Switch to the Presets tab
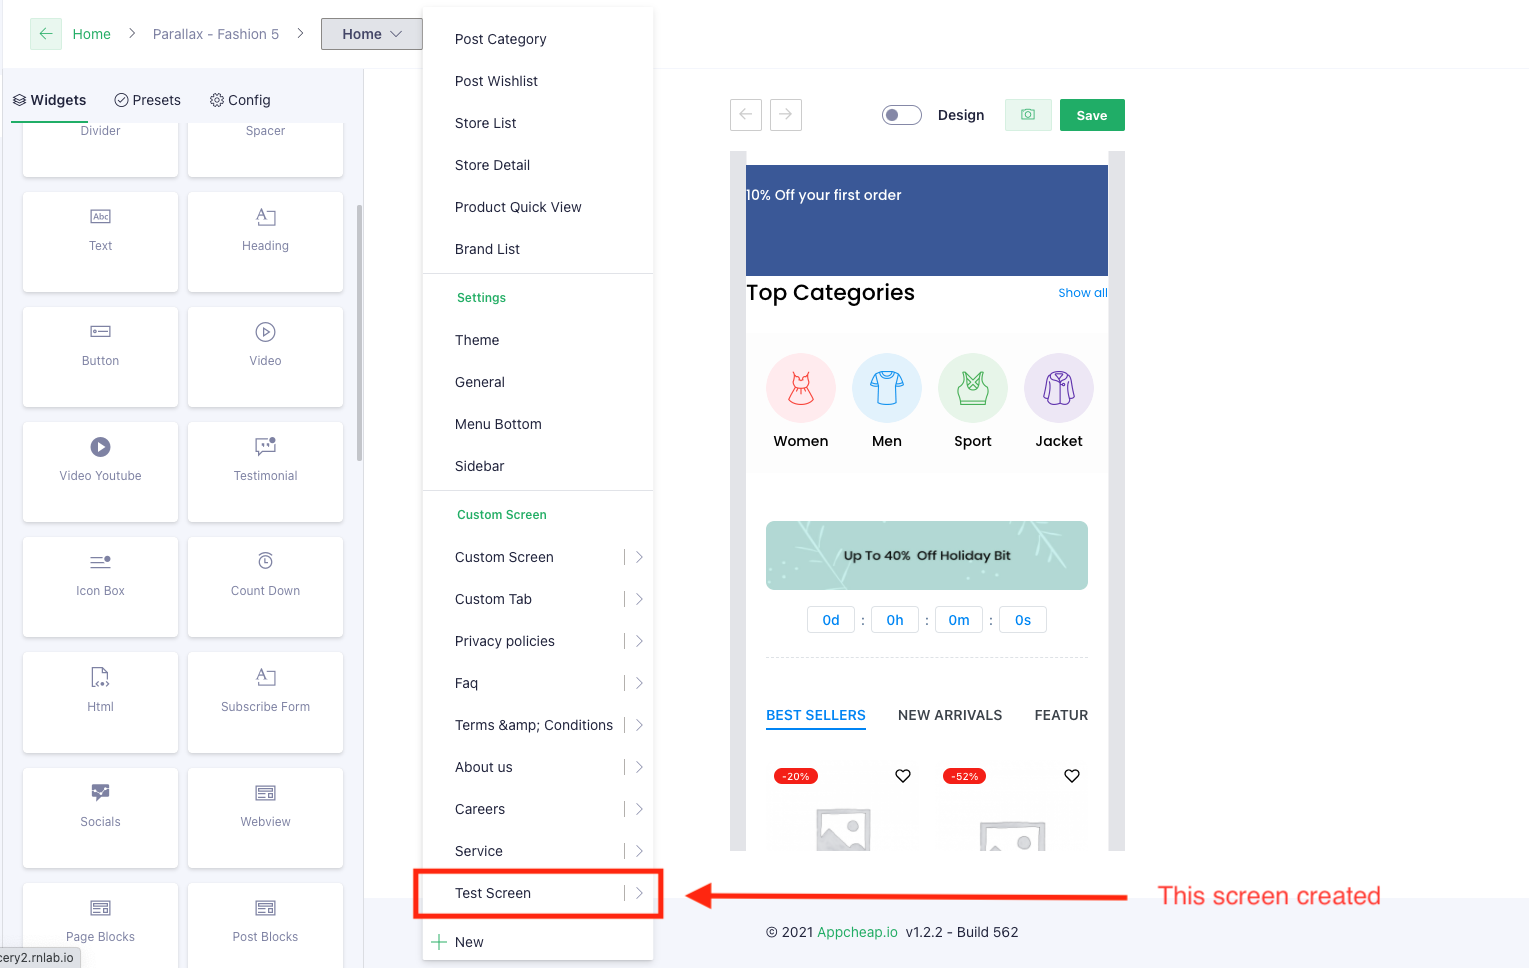Image resolution: width=1529 pixels, height=968 pixels. (147, 99)
